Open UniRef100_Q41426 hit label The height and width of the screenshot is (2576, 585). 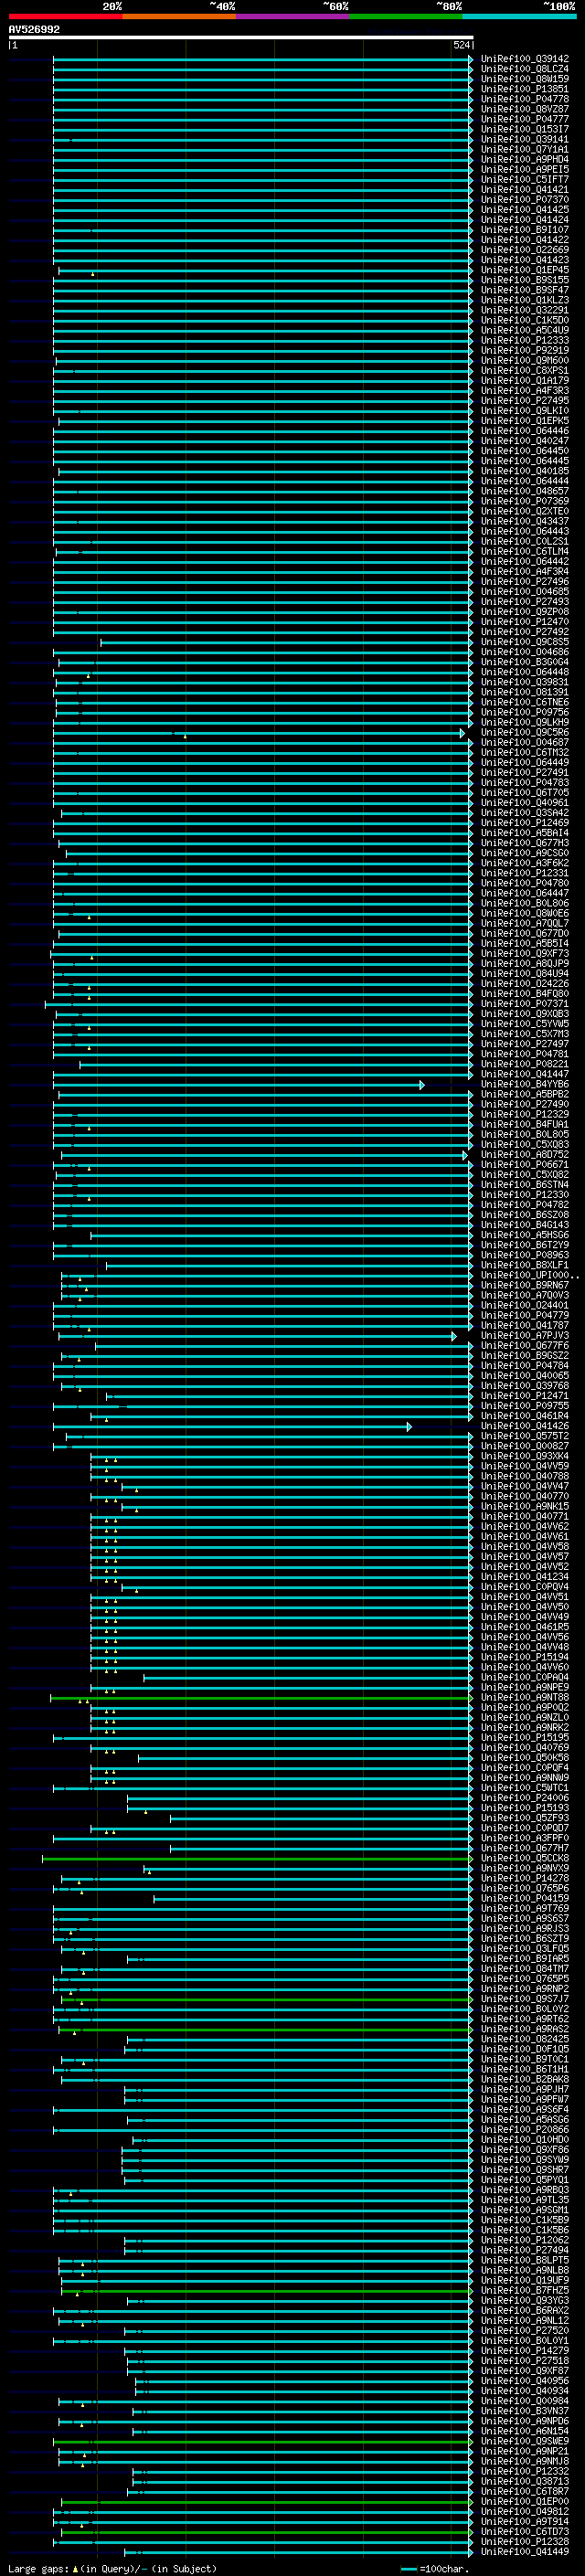tap(525, 1426)
